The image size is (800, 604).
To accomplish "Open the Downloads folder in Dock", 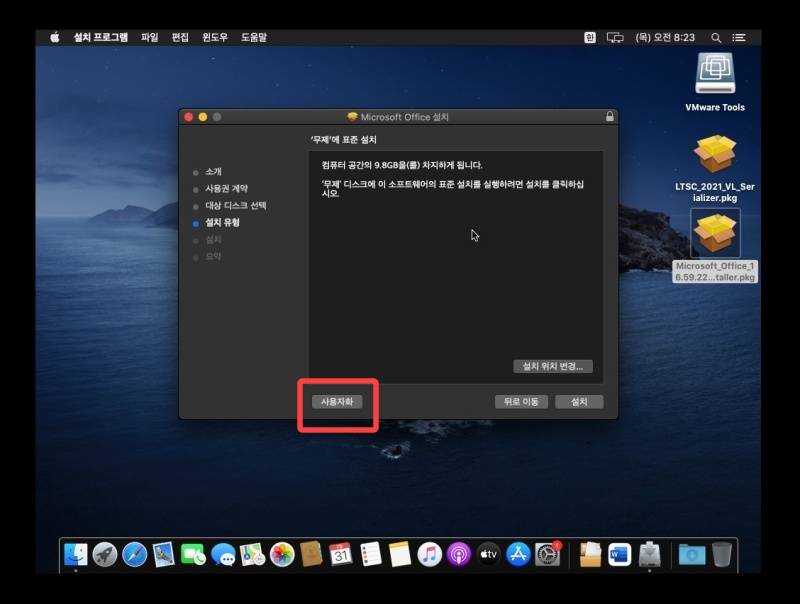I will click(x=692, y=555).
